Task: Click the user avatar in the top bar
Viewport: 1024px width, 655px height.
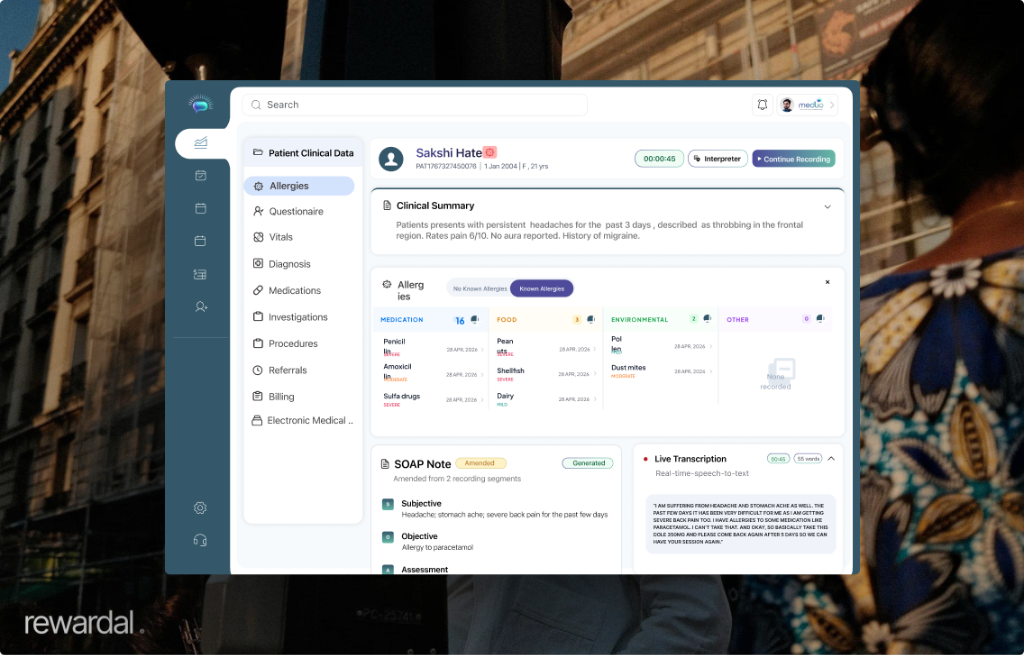Action: click(787, 104)
